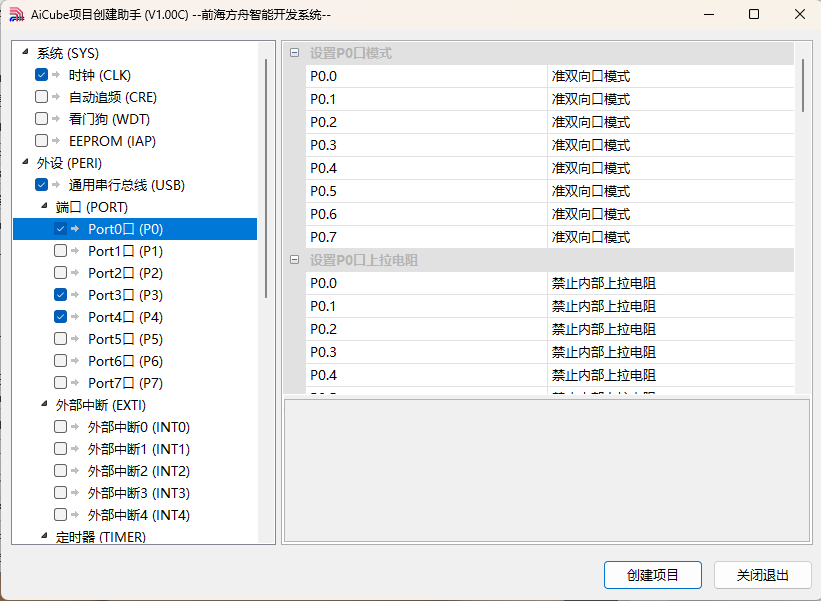Enable the 自动追频 (CRE) checkbox
The image size is (821, 601).
41,97
